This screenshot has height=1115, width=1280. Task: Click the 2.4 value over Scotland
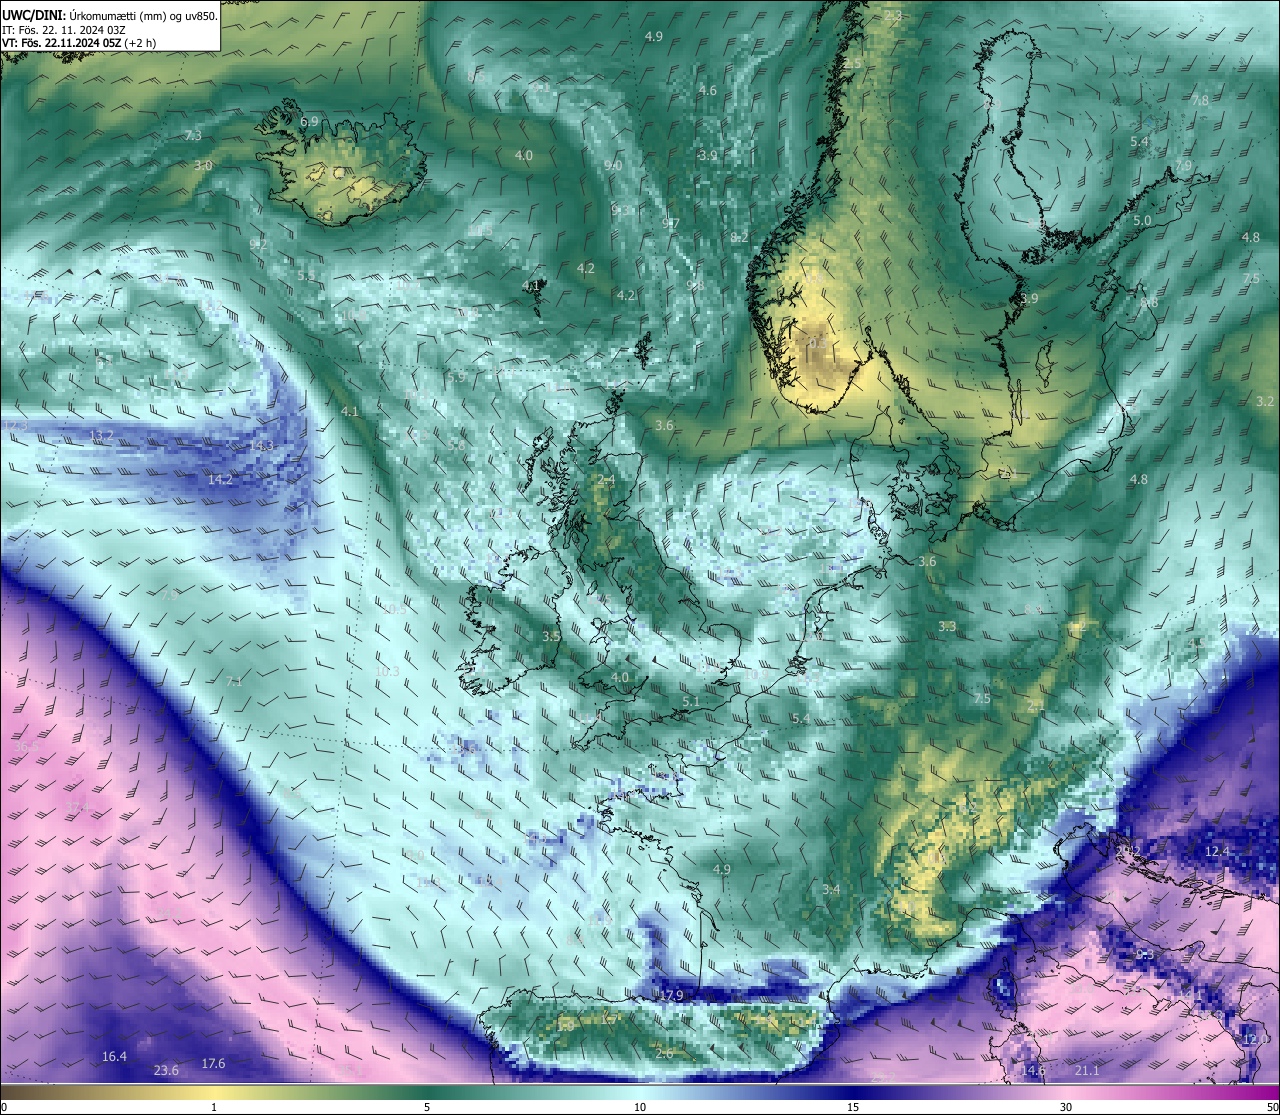pyautogui.click(x=606, y=480)
